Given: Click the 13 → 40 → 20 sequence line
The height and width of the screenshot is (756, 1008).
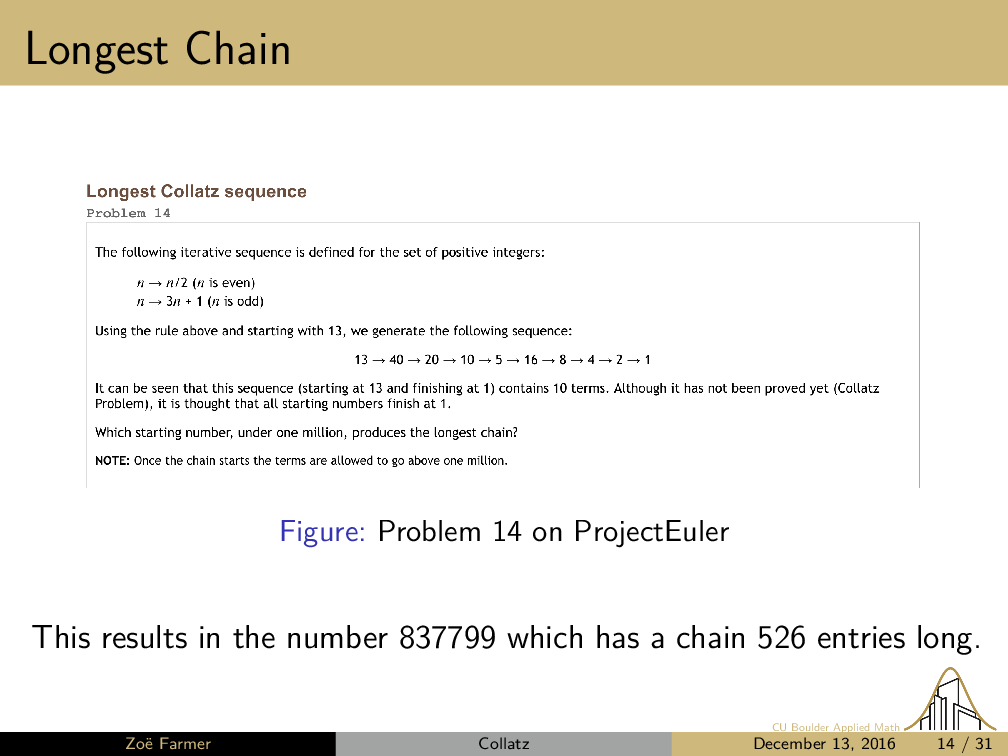Looking at the screenshot, I should pos(503,359).
